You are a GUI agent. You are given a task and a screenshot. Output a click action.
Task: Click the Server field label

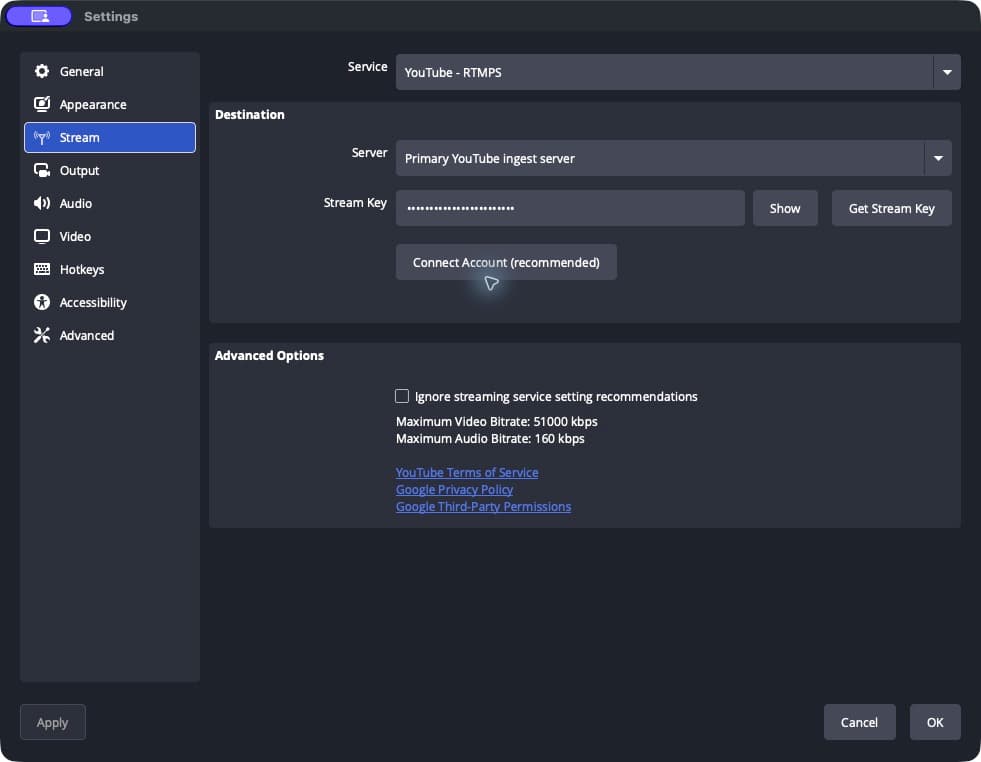(369, 153)
